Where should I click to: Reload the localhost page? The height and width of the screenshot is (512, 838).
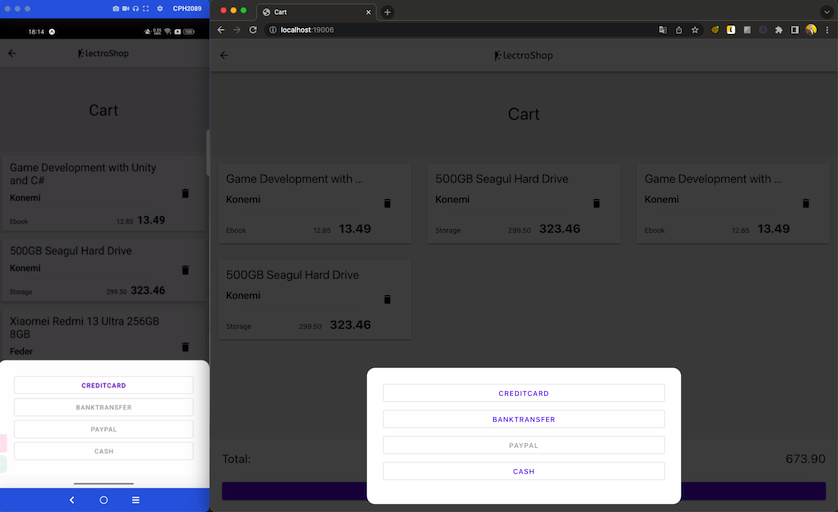pyautogui.click(x=253, y=30)
